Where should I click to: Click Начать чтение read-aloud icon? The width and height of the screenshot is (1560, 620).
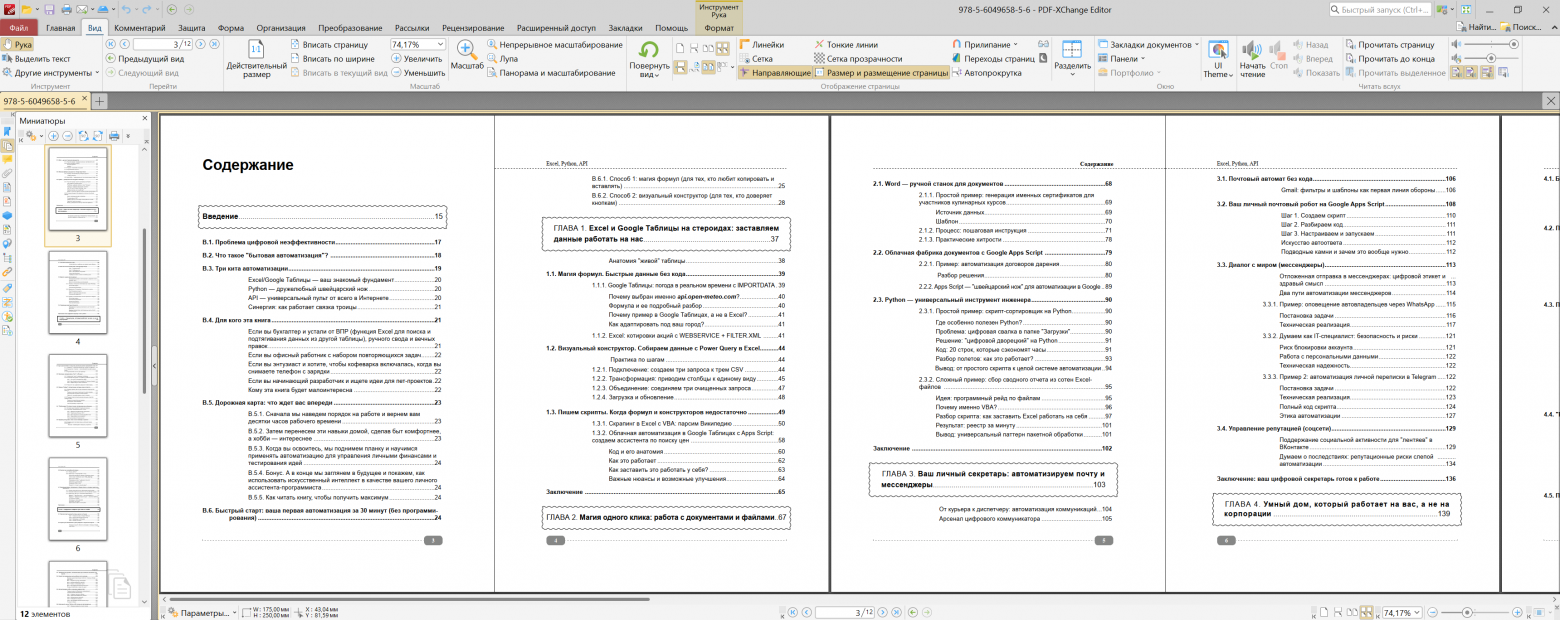point(1252,54)
